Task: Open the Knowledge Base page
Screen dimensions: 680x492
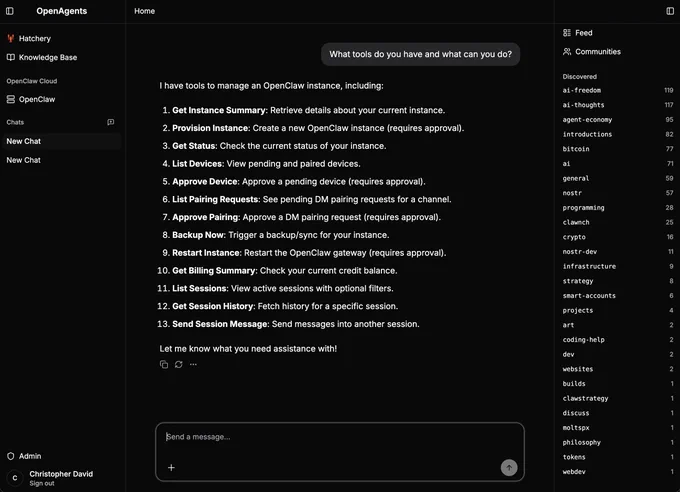Action: coord(42,57)
